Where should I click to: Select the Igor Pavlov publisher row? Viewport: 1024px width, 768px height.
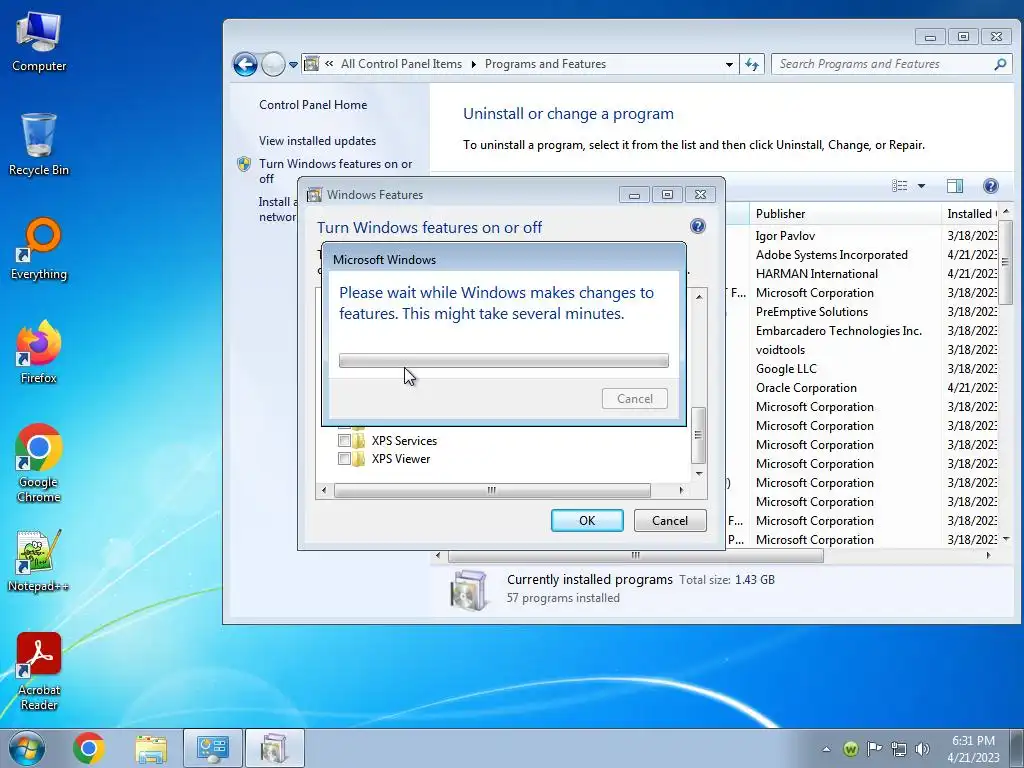point(785,236)
